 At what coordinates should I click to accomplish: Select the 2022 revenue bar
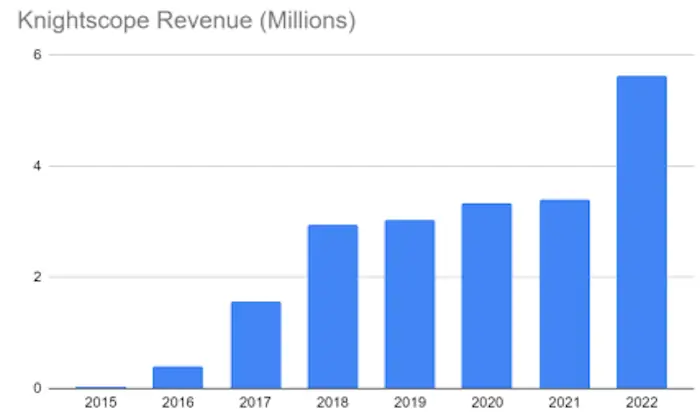(x=641, y=232)
